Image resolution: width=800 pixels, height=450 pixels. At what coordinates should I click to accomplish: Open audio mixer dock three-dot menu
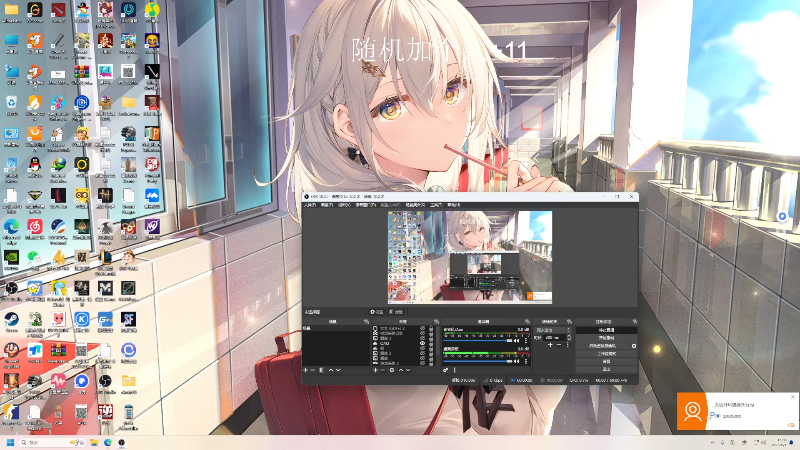(x=455, y=370)
